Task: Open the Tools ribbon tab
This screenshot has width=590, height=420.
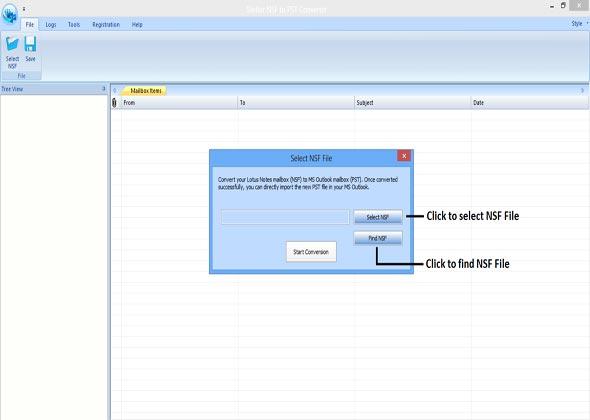Action: point(74,24)
